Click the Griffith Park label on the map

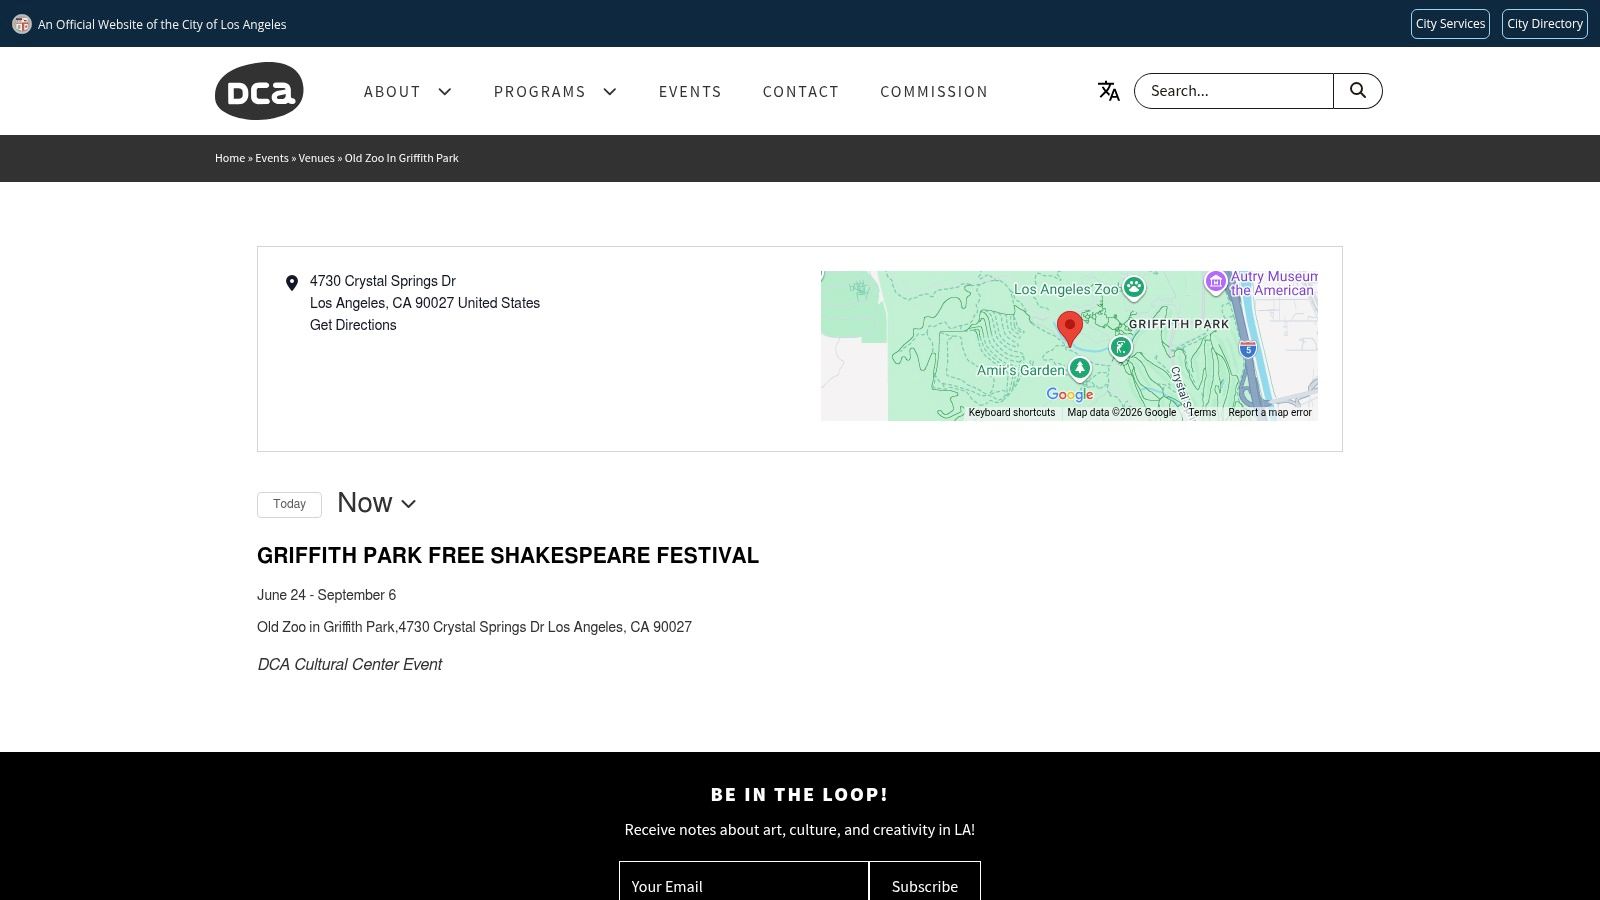1179,324
